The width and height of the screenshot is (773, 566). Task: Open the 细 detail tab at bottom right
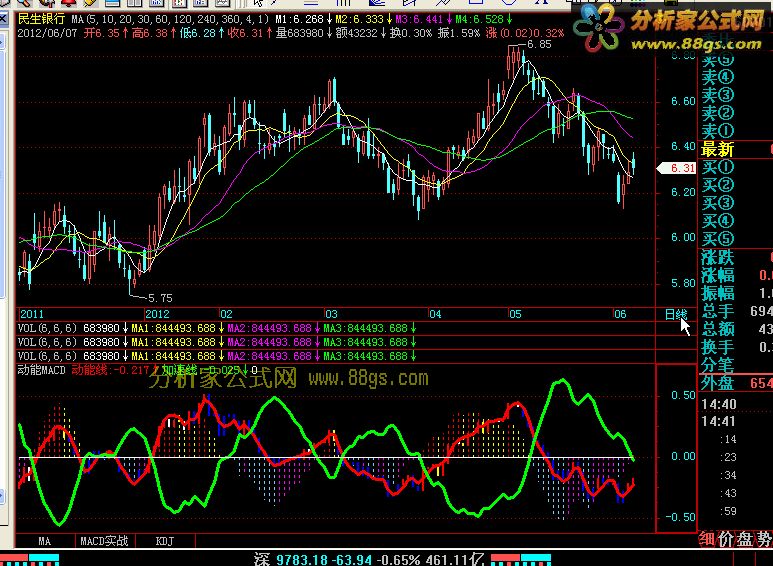click(707, 539)
